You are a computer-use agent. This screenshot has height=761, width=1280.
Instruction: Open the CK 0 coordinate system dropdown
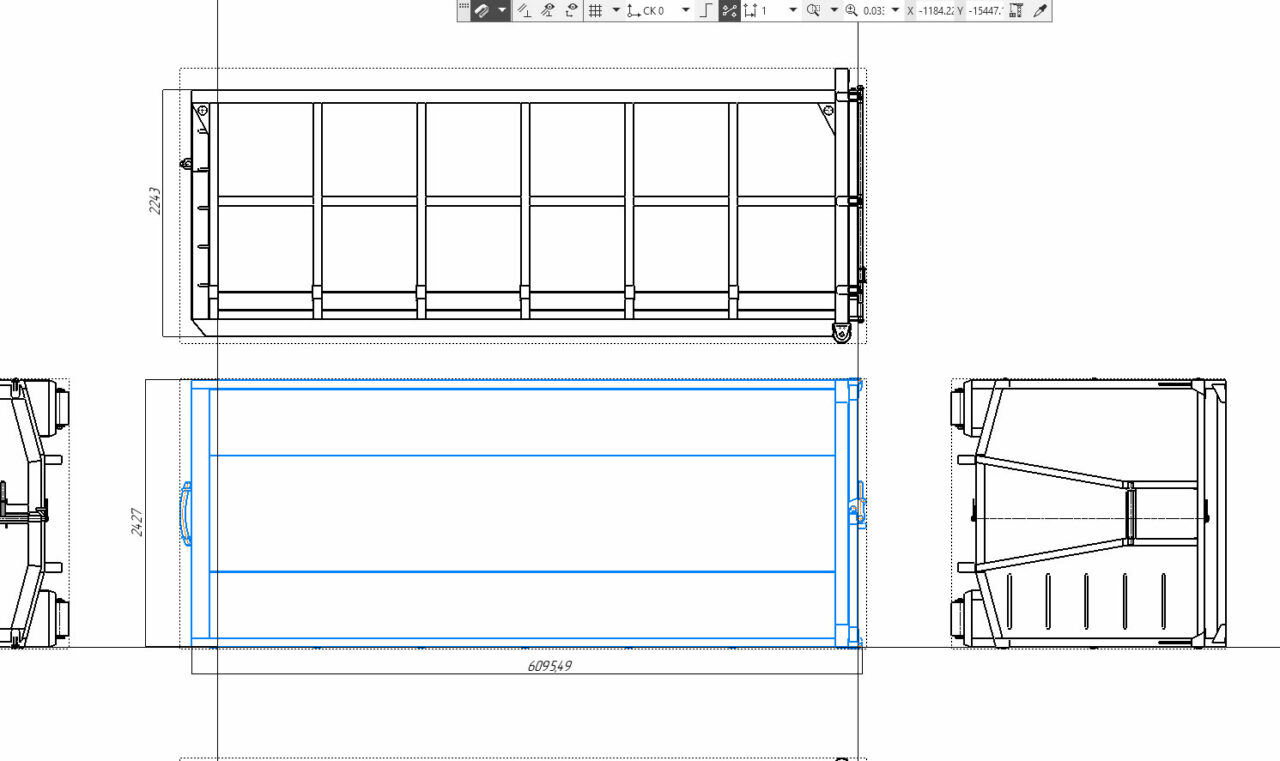(685, 11)
